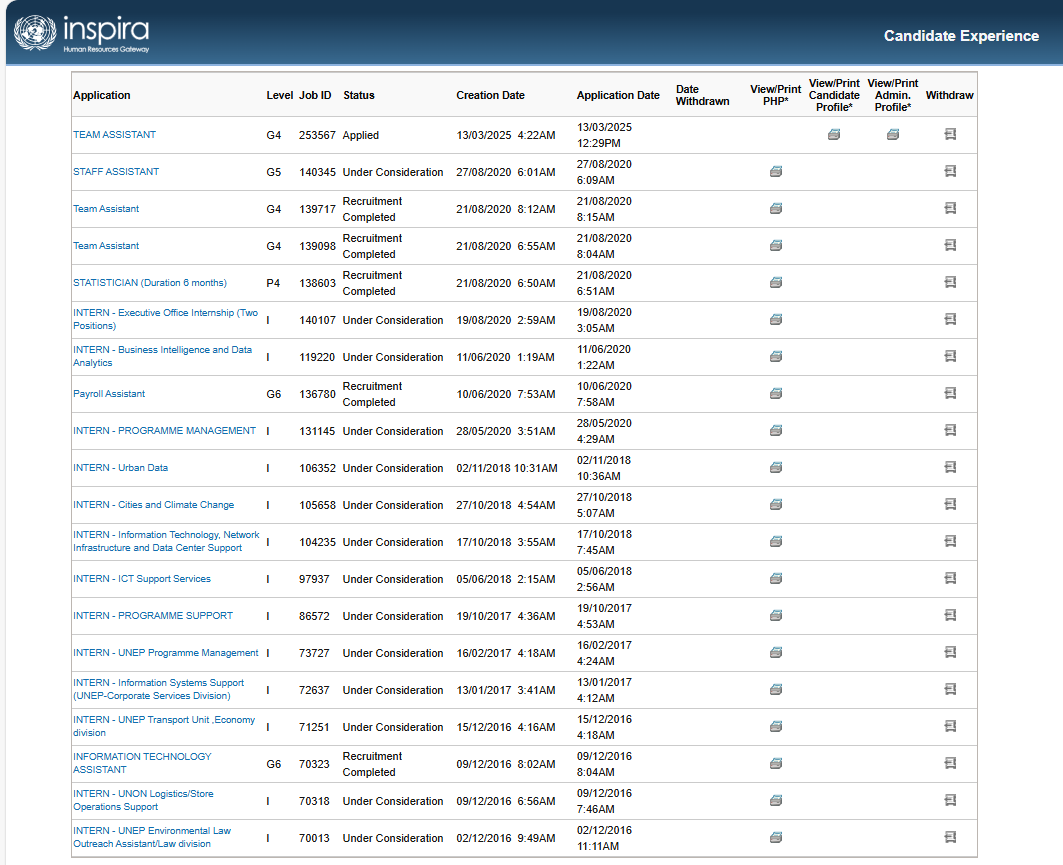Viewport: 1063px width, 865px height.
Task: Open INFORMATION TECHNOLOGY ASSISTANT application
Action: click(142, 763)
